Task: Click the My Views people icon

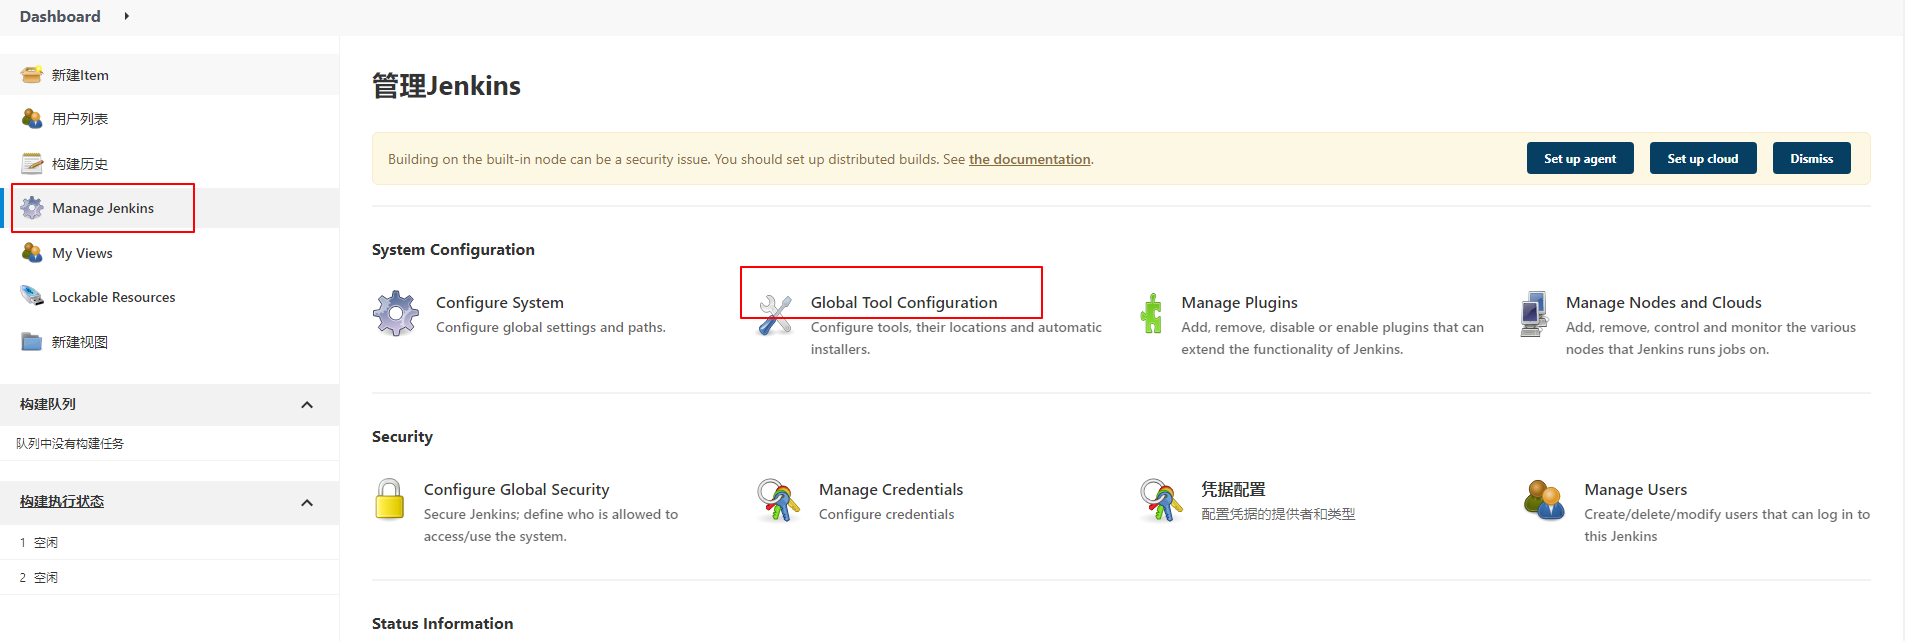Action: pos(32,253)
